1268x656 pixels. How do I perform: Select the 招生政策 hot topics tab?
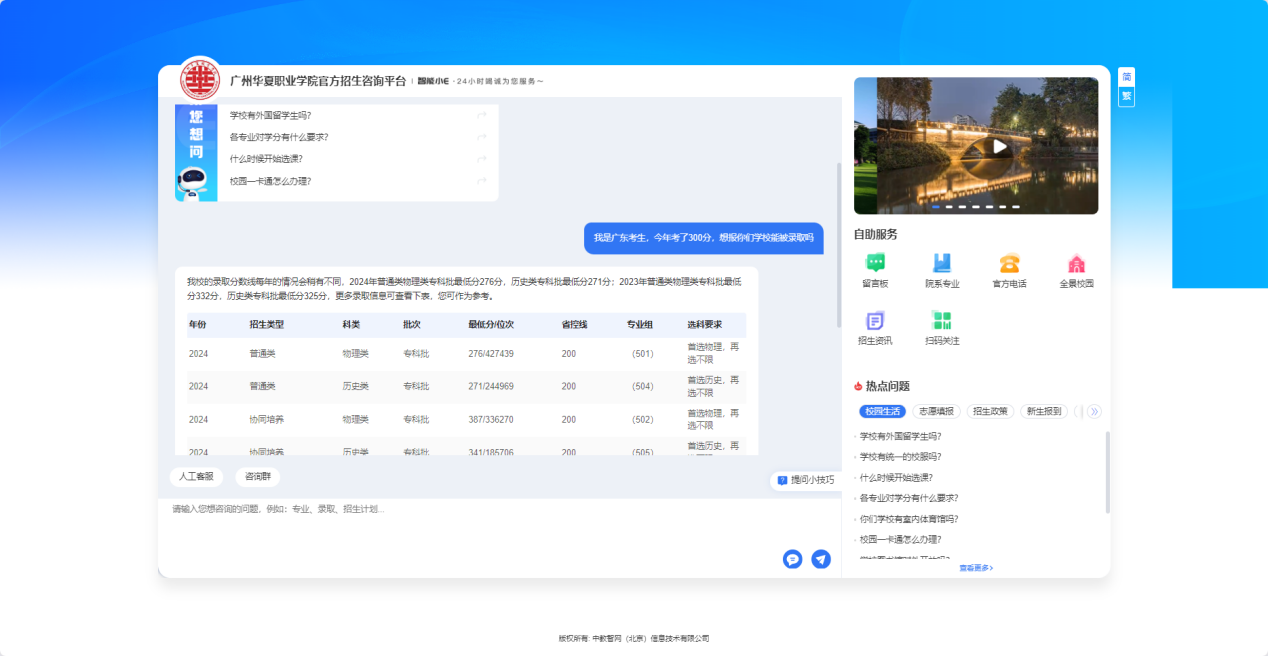[991, 411]
